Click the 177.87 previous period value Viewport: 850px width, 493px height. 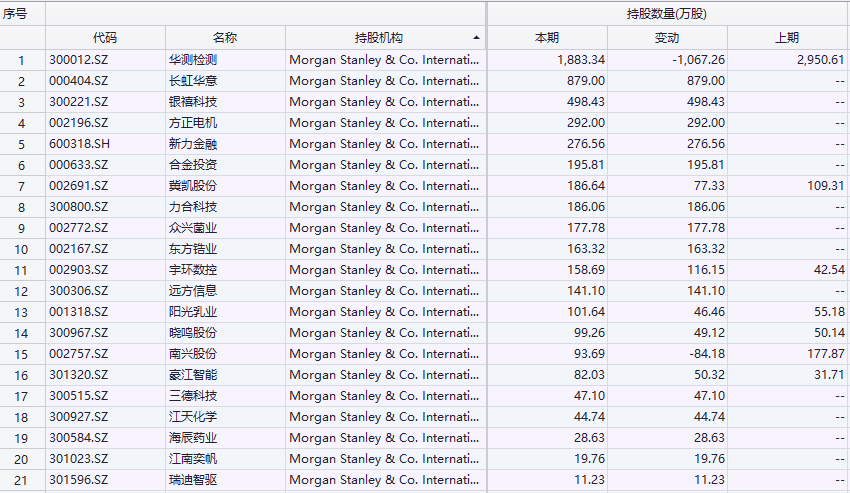click(826, 354)
